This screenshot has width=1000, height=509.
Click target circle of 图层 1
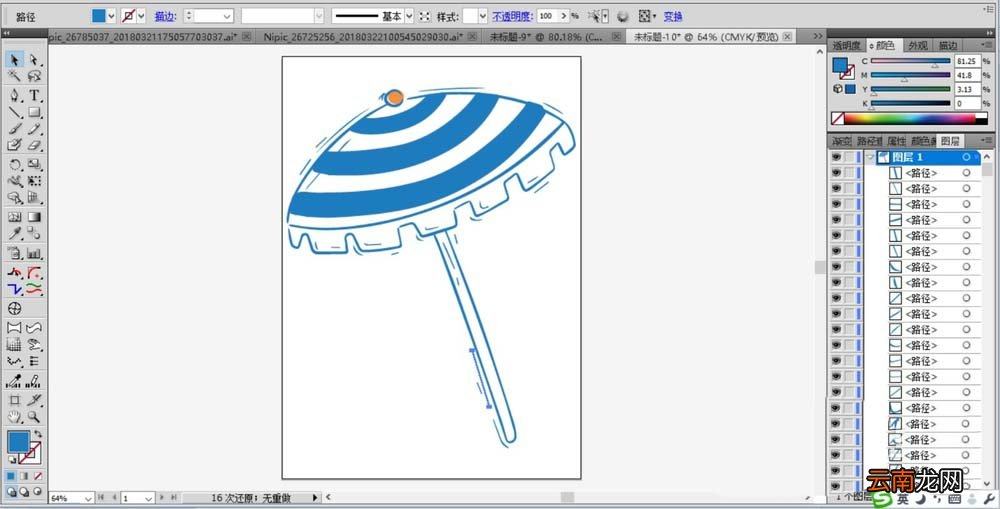967,157
